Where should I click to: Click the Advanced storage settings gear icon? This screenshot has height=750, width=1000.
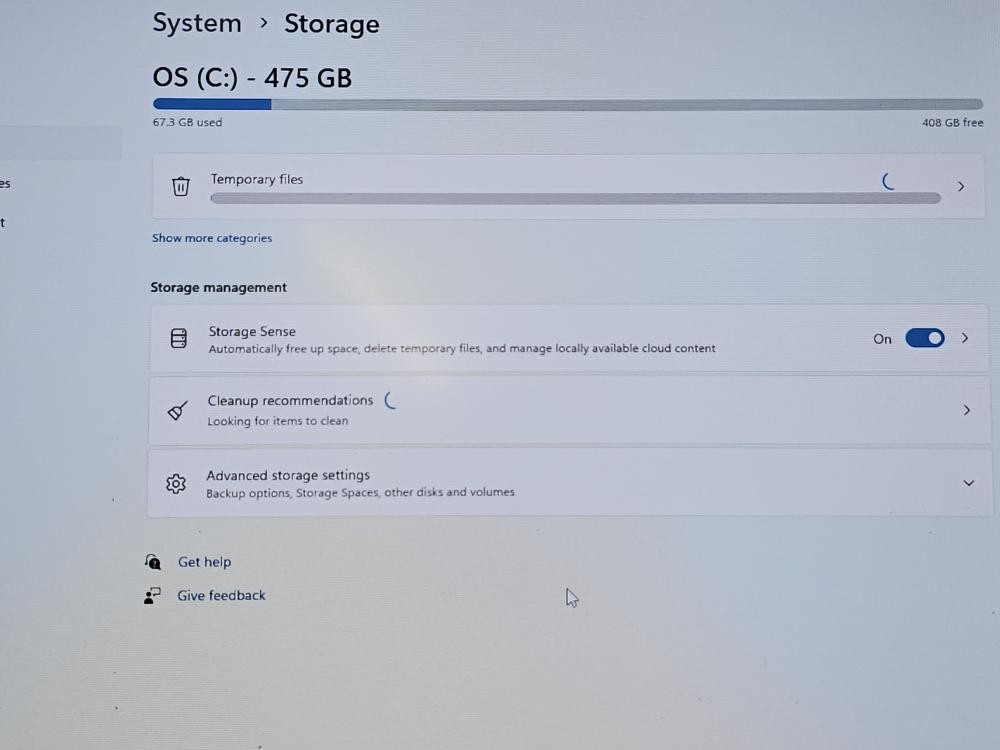pyautogui.click(x=176, y=483)
